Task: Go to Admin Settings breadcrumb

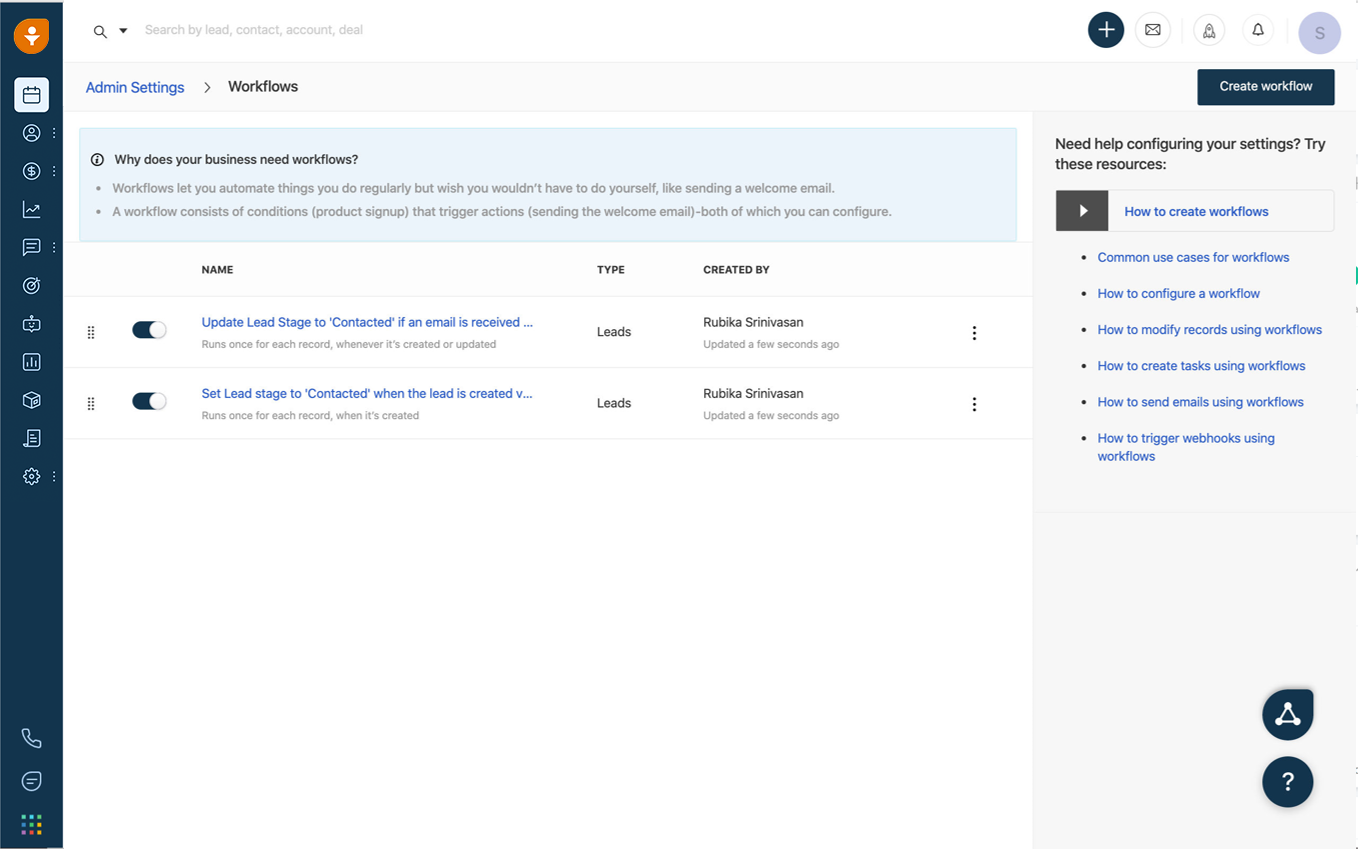Action: coord(135,87)
